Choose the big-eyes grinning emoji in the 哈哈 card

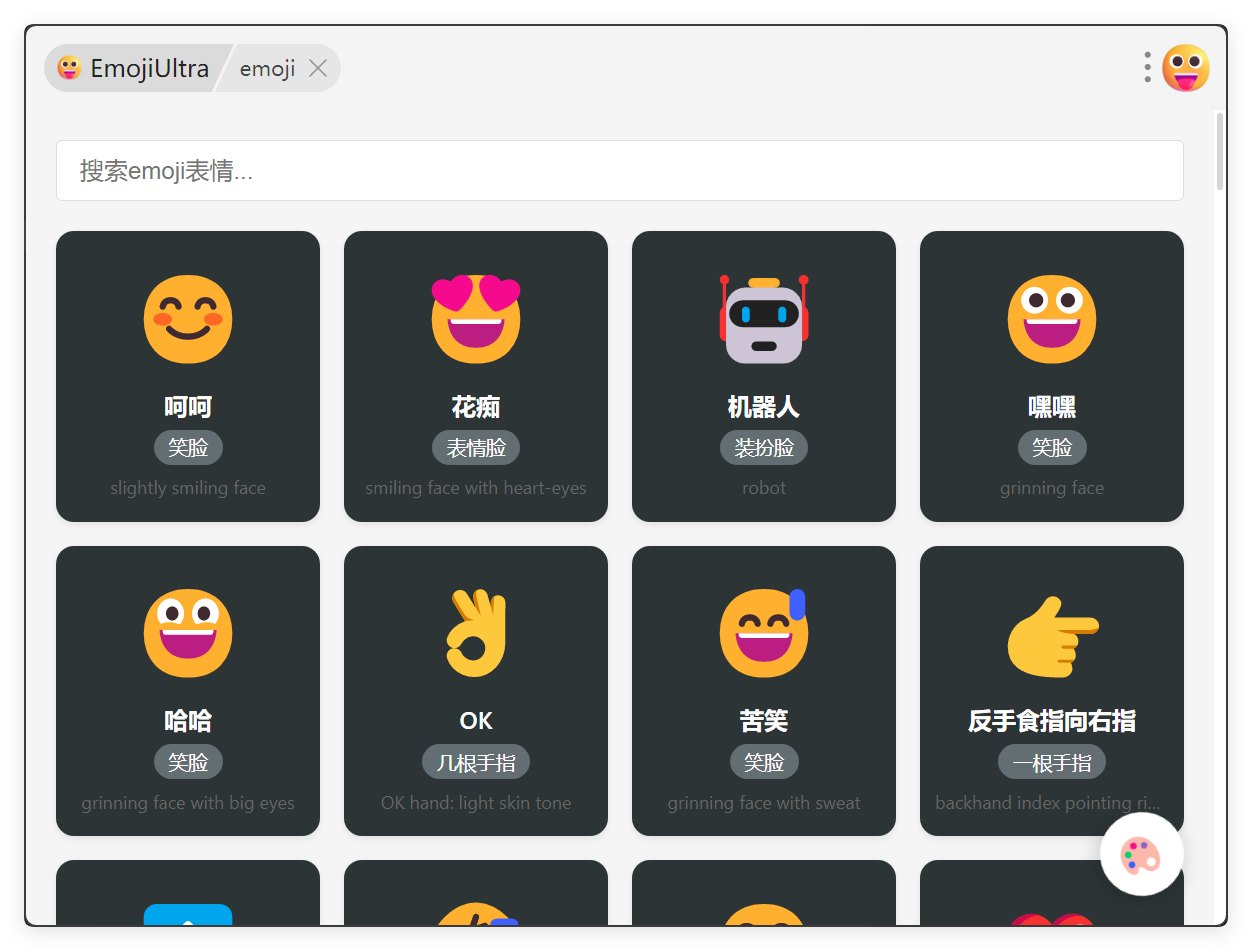click(188, 633)
